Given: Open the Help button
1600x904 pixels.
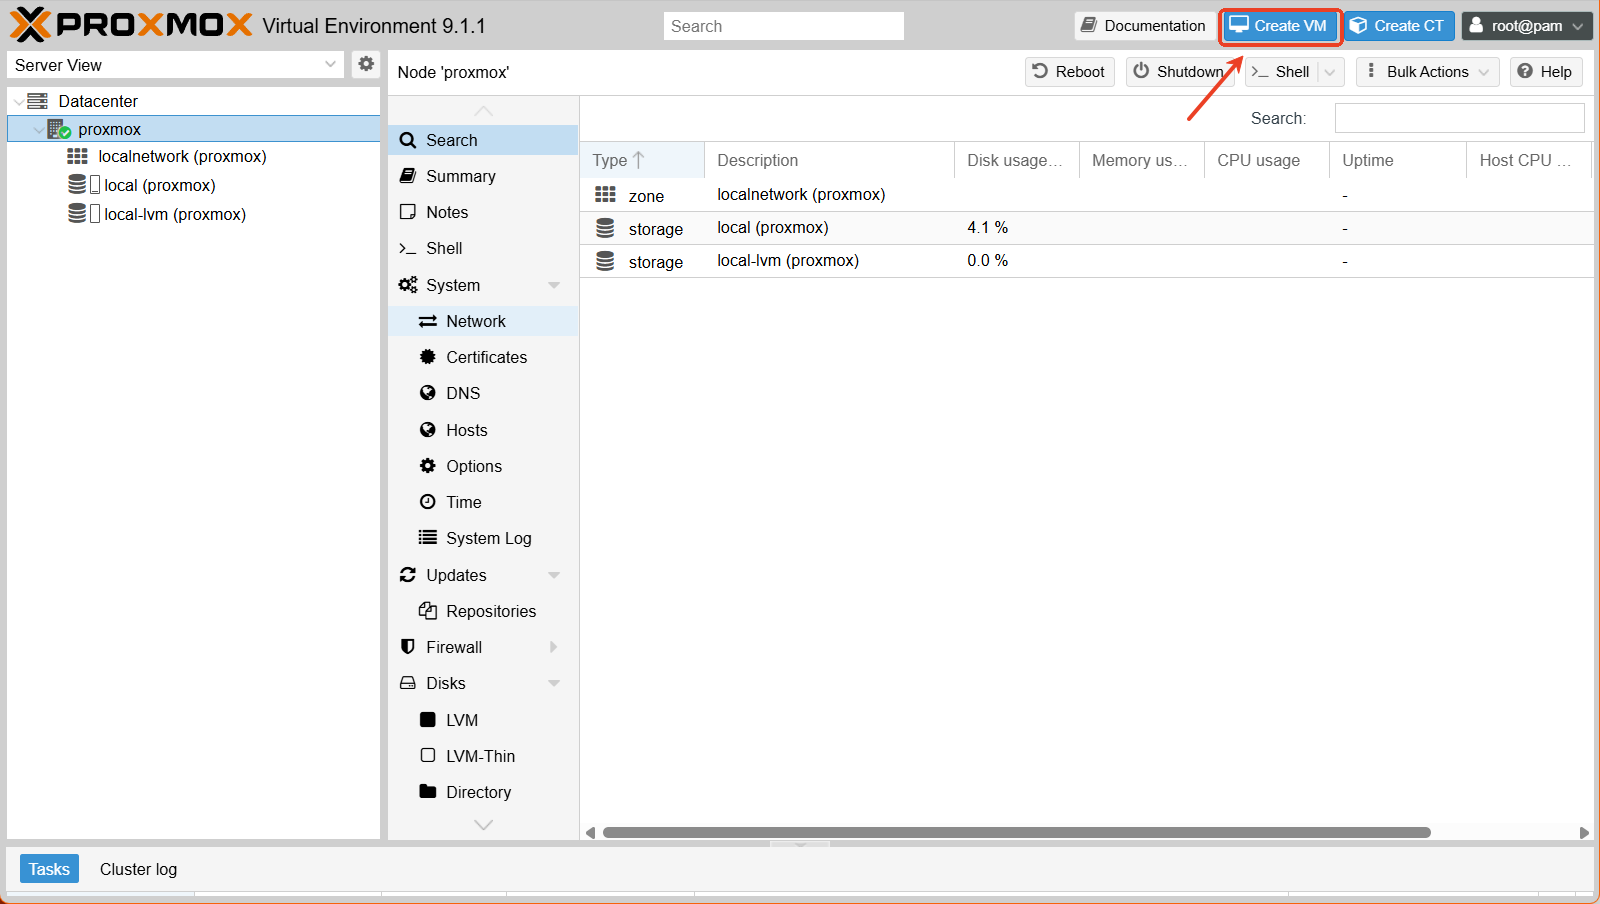Looking at the screenshot, I should 1545,72.
